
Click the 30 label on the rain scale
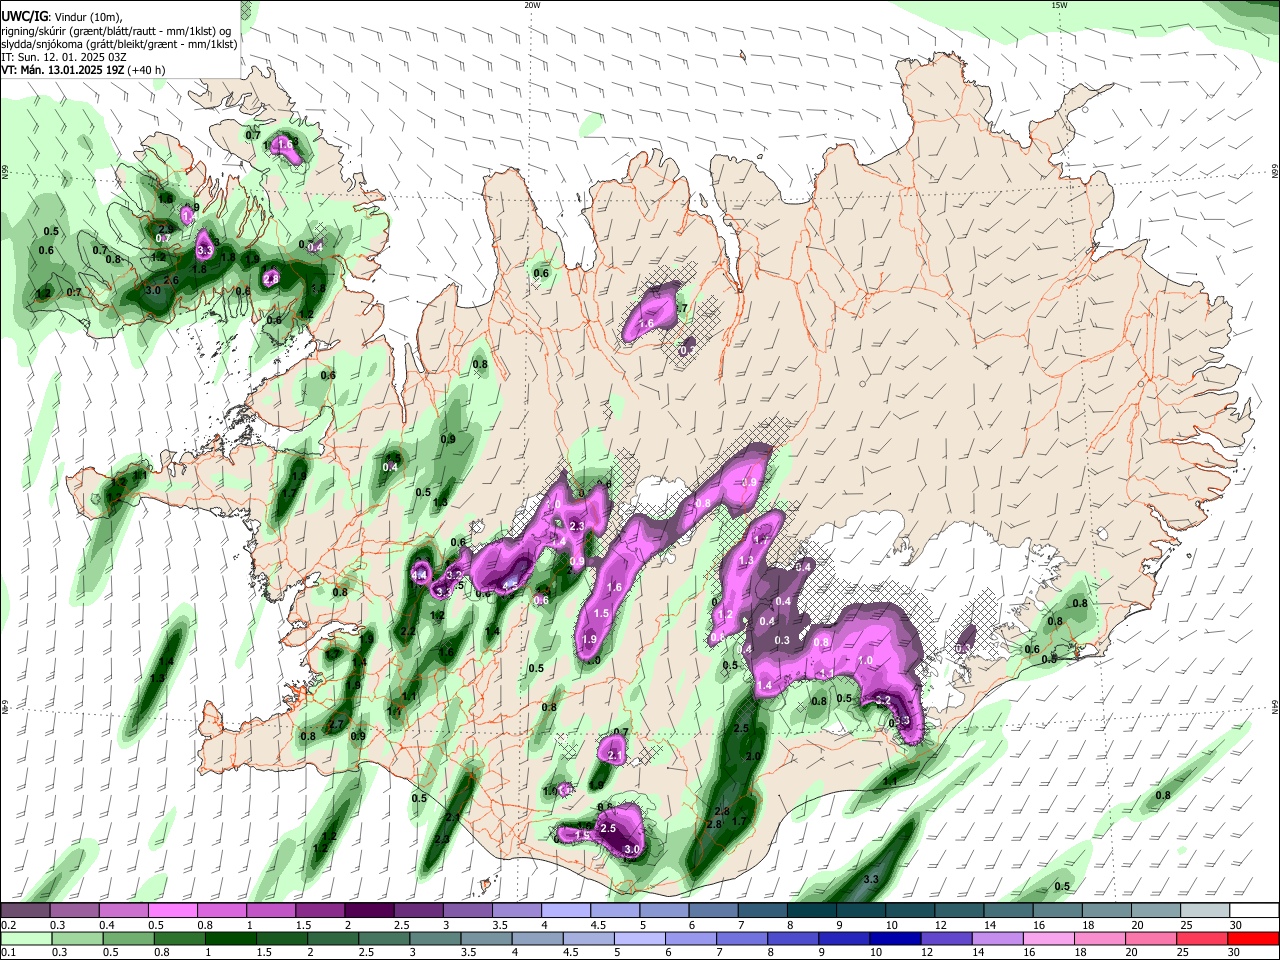1236,953
